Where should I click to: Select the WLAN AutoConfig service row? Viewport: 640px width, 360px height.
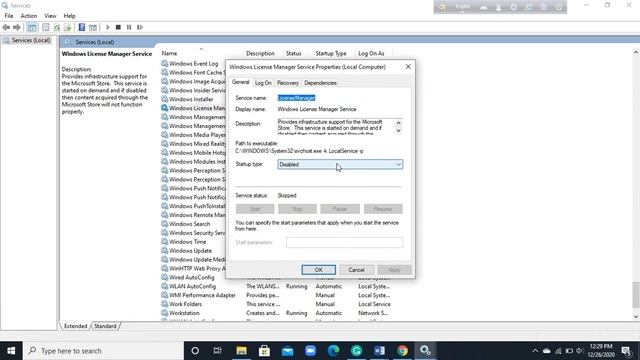coord(276,287)
